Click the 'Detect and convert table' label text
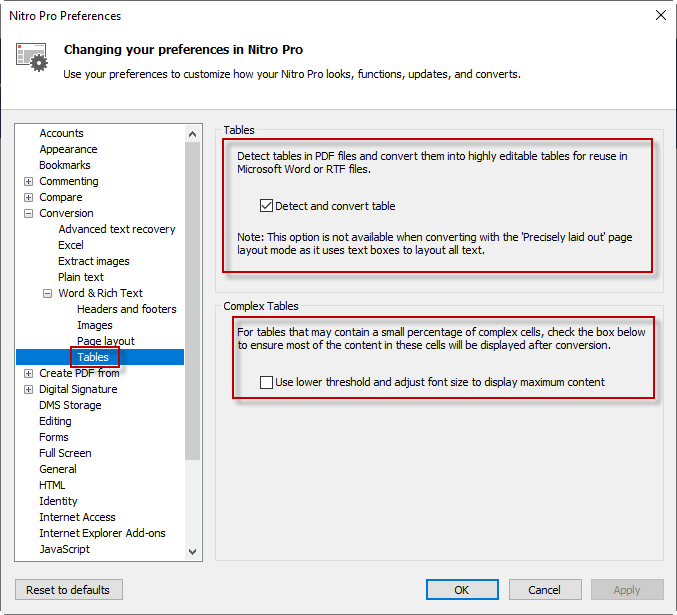Viewport: 677px width, 615px height. [335, 206]
